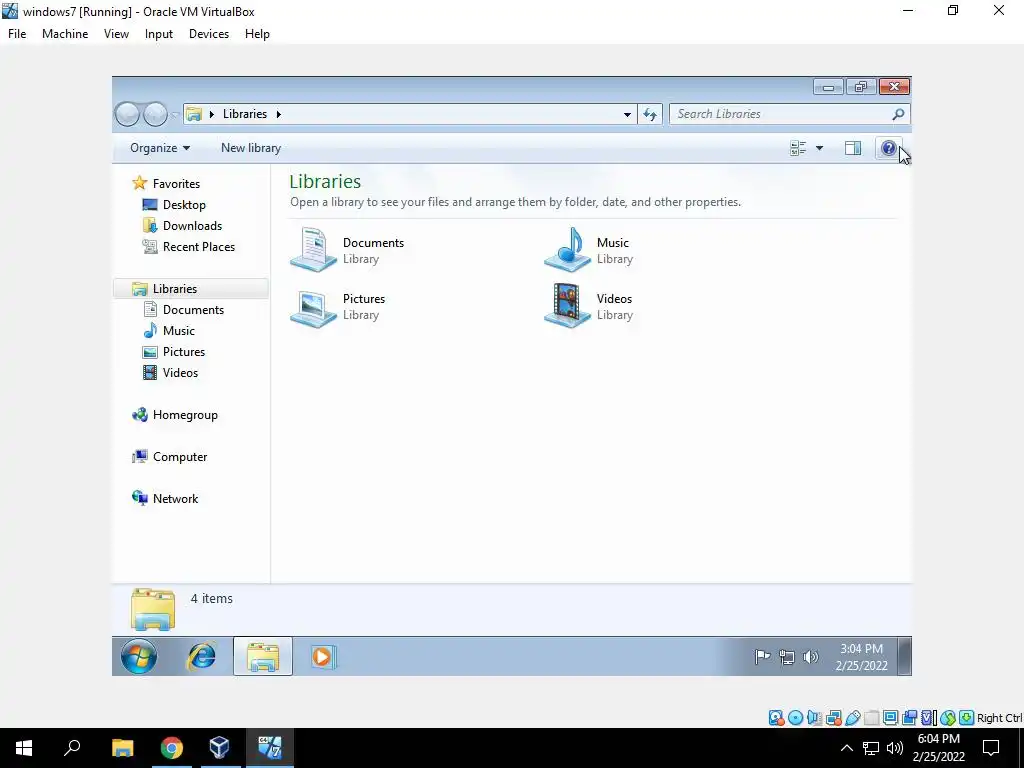The width and height of the screenshot is (1024, 768).
Task: Open the Videos library icon in main pane
Action: (568, 306)
